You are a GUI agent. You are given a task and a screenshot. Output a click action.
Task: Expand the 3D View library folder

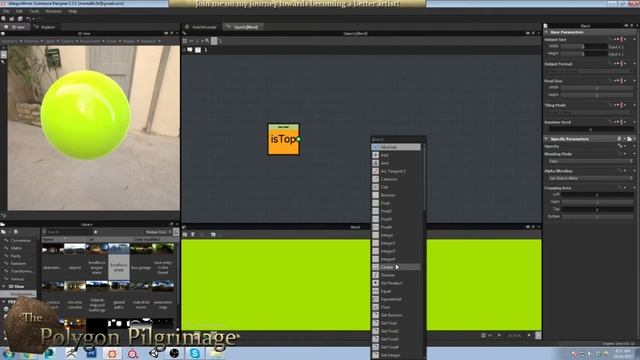(4, 287)
